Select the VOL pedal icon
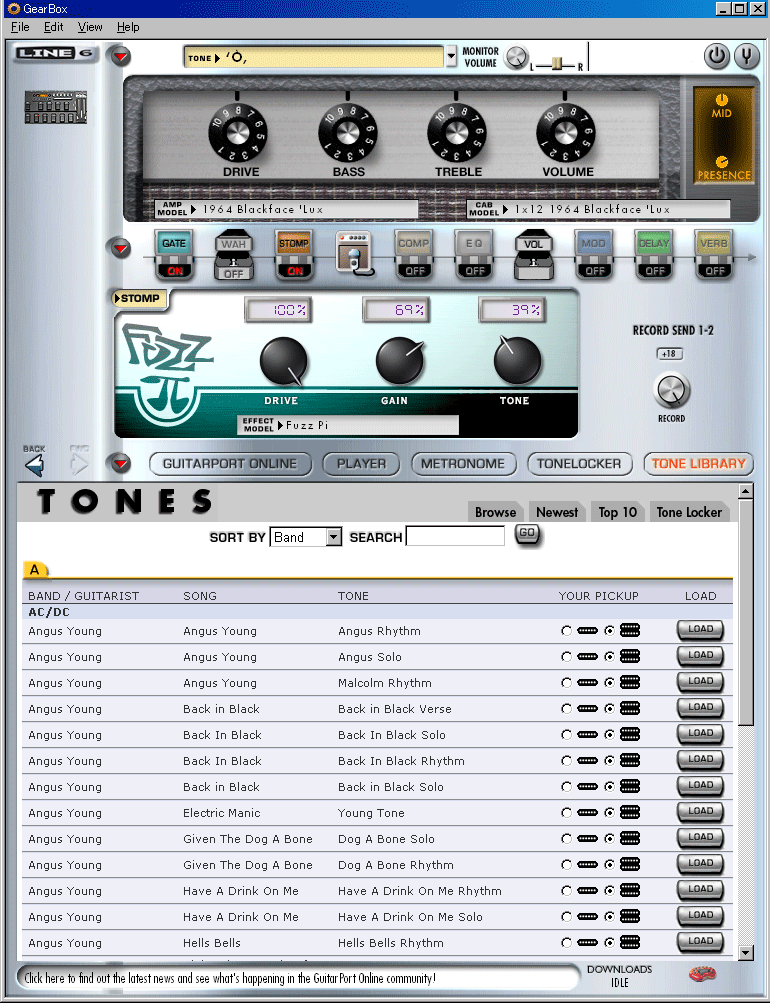The width and height of the screenshot is (770, 1003). click(x=533, y=255)
